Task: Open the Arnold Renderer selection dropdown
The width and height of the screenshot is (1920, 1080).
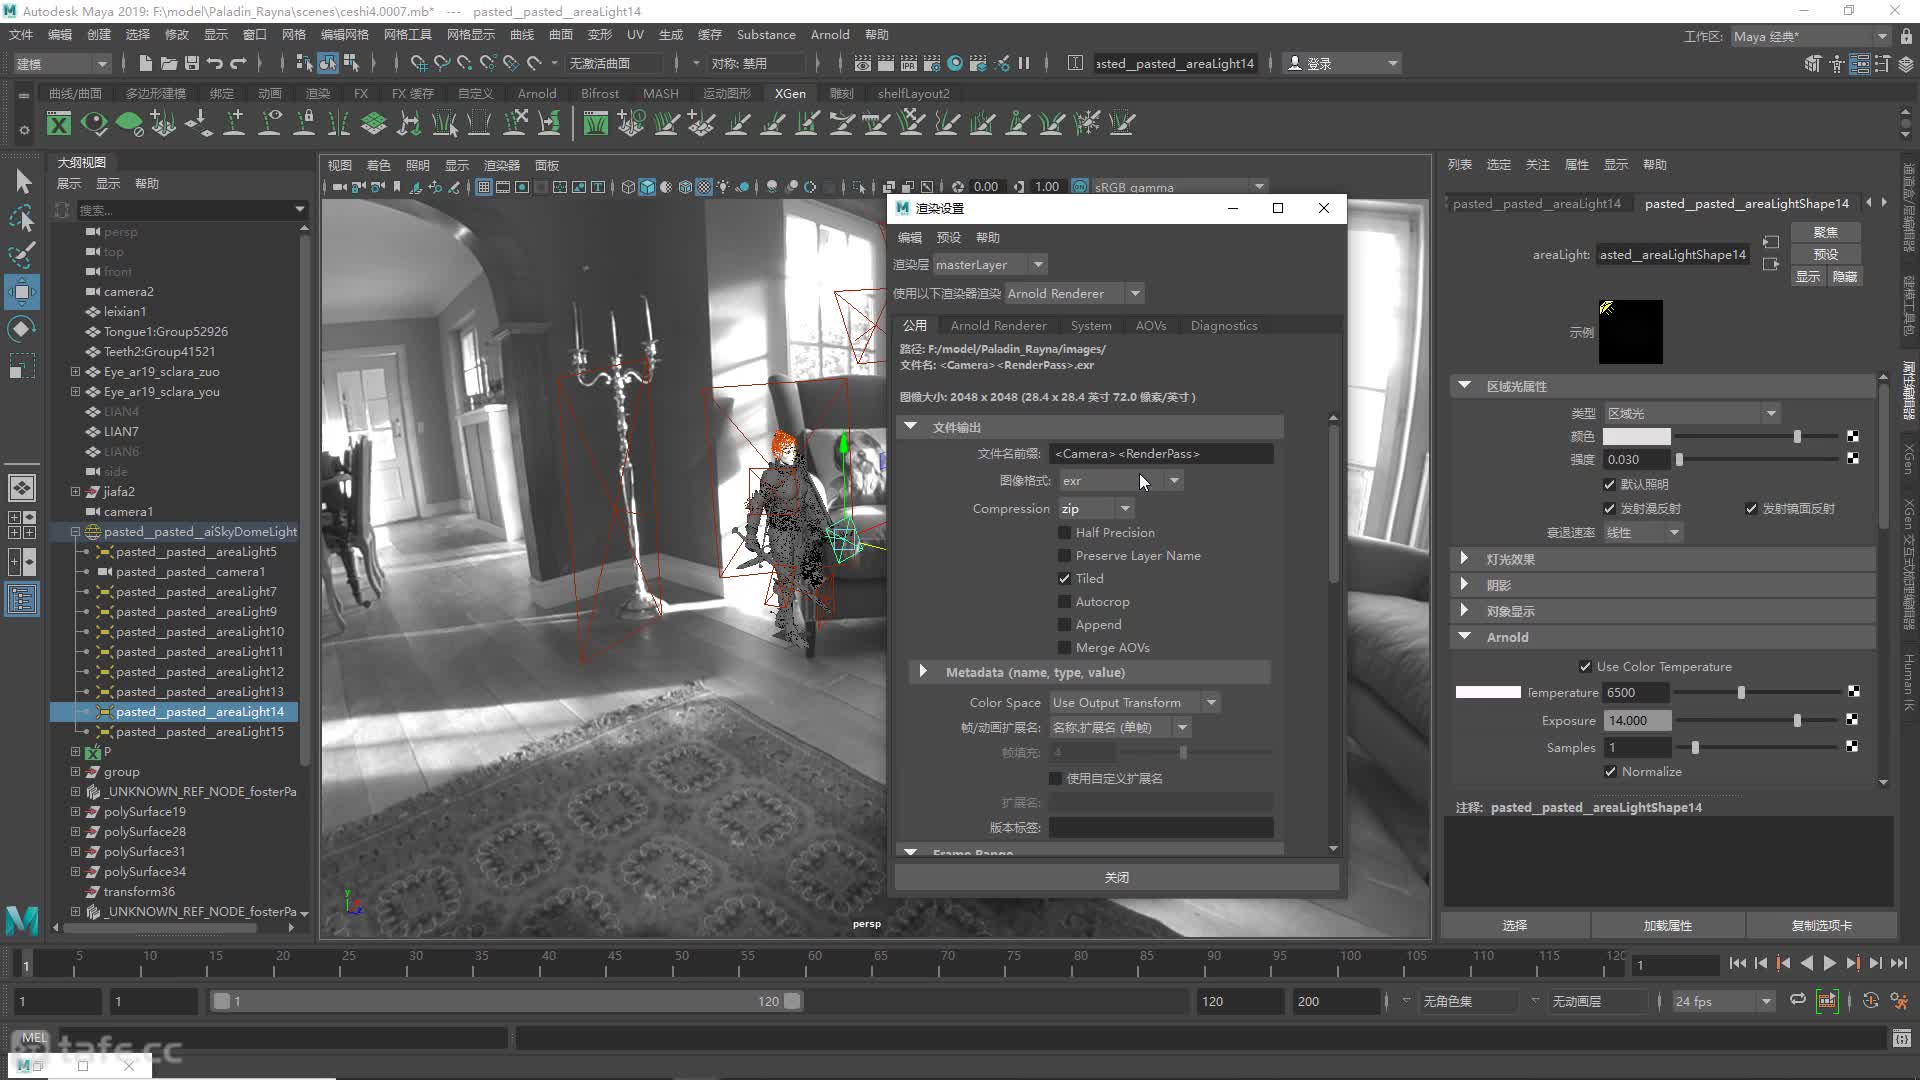Action: click(x=1074, y=294)
